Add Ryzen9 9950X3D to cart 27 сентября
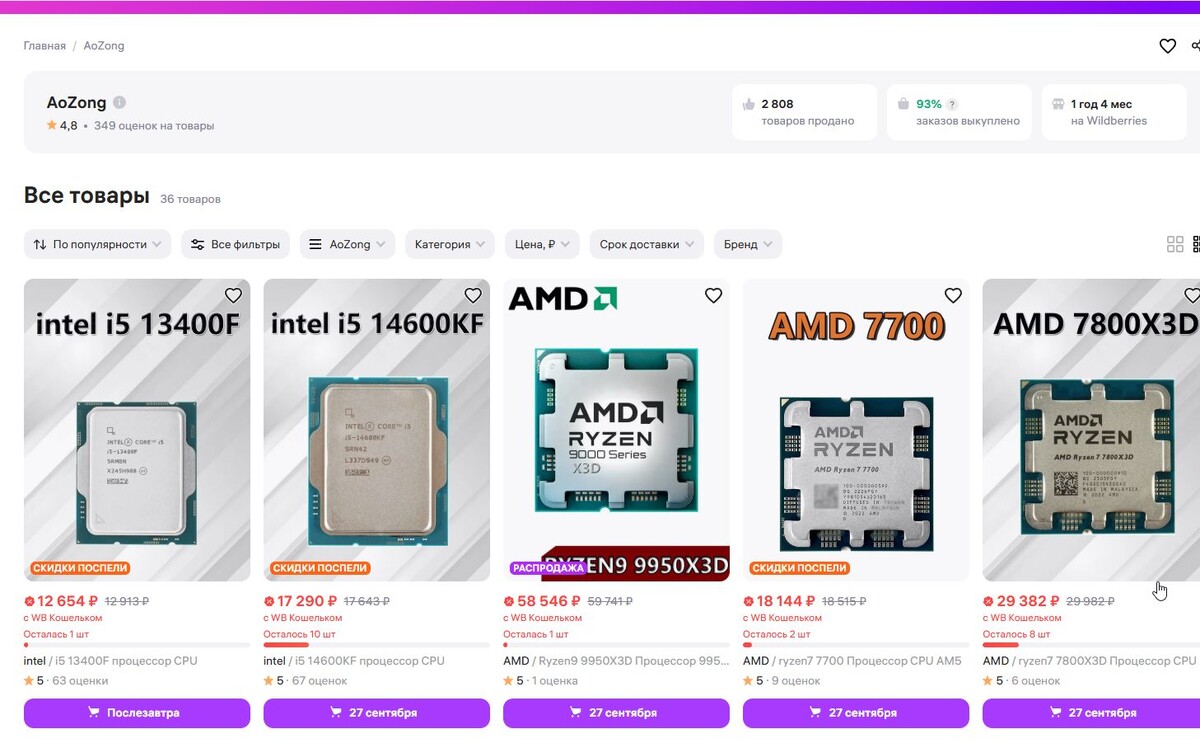This screenshot has width=1200, height=748. coord(616,713)
